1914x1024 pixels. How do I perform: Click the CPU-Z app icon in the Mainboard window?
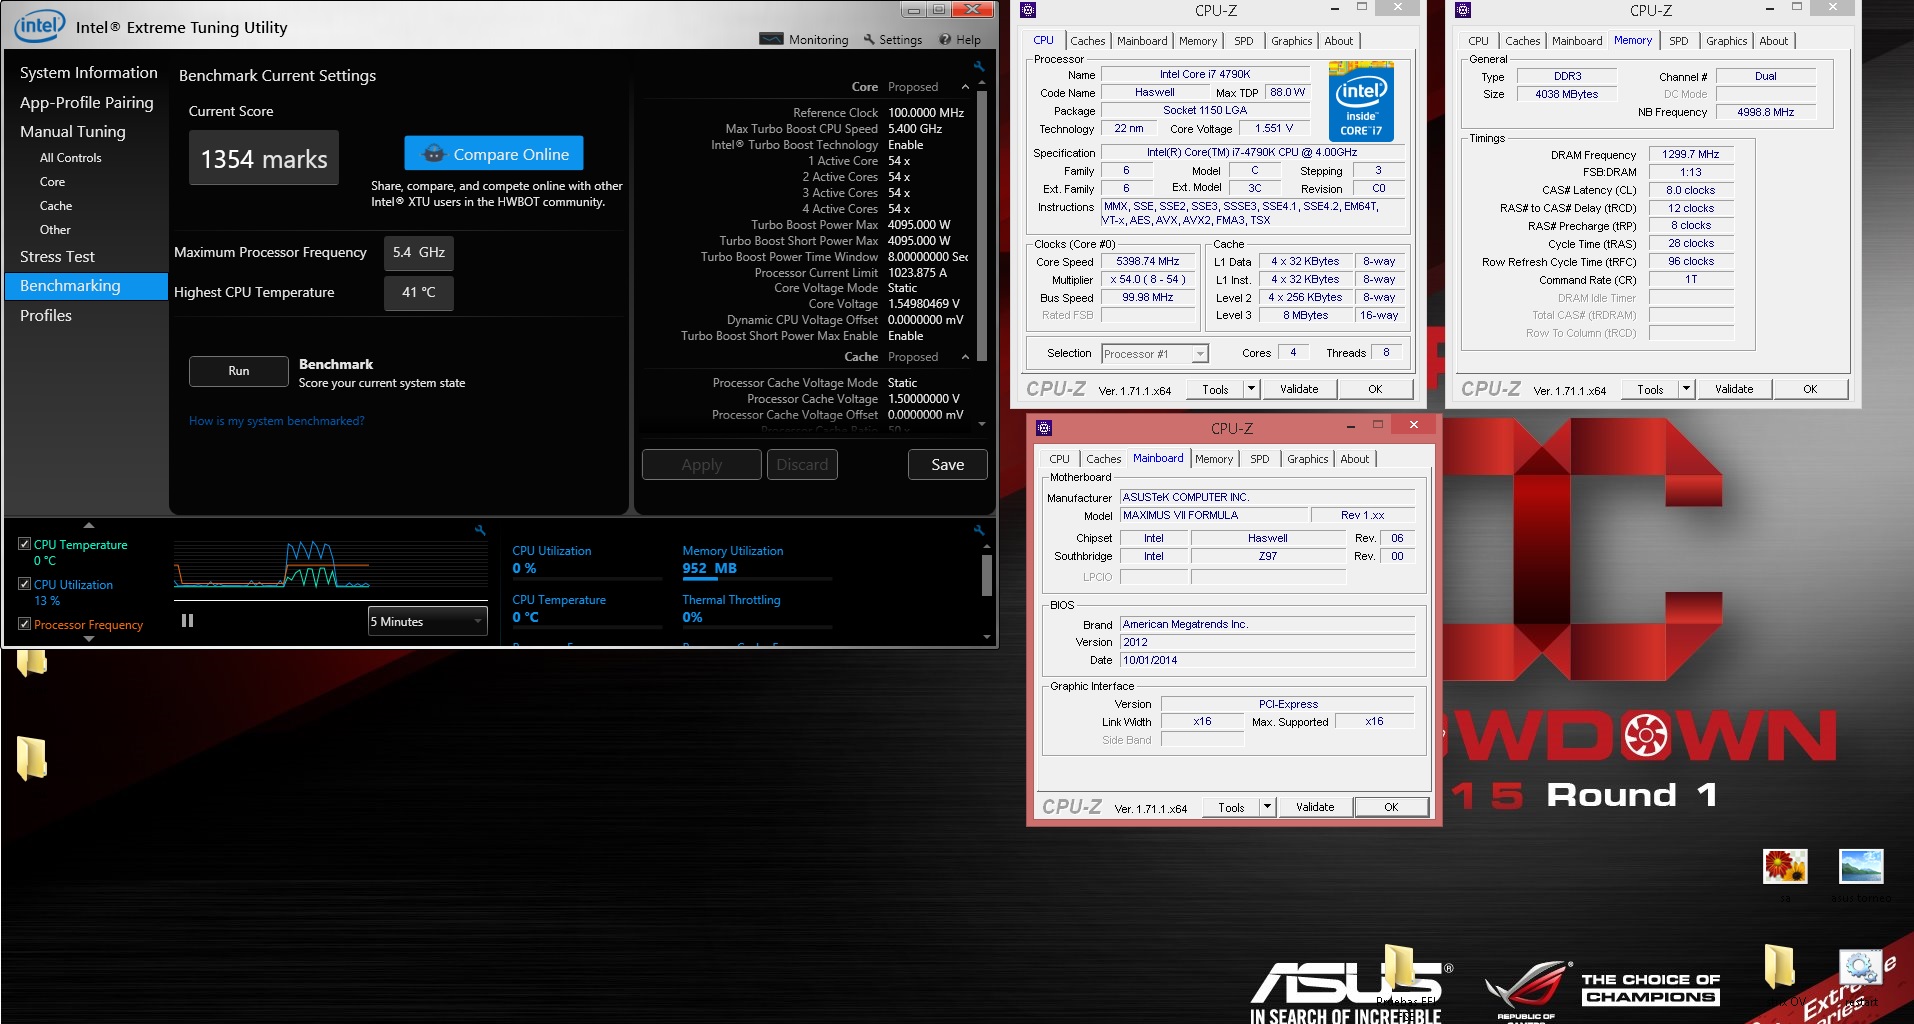(1044, 428)
